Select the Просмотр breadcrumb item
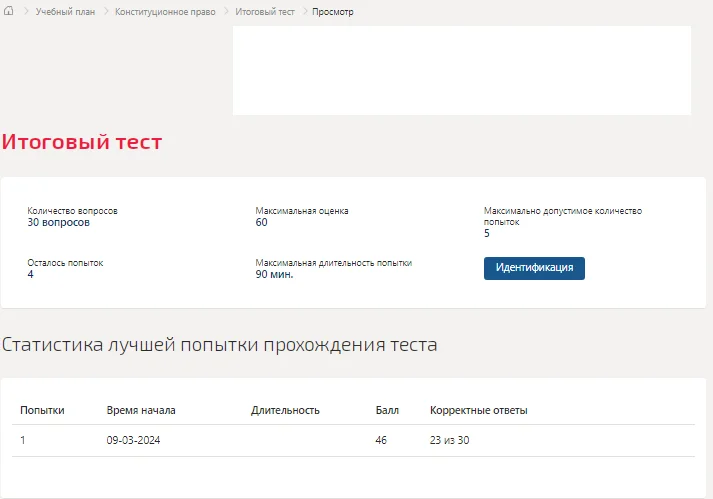 click(x=332, y=12)
